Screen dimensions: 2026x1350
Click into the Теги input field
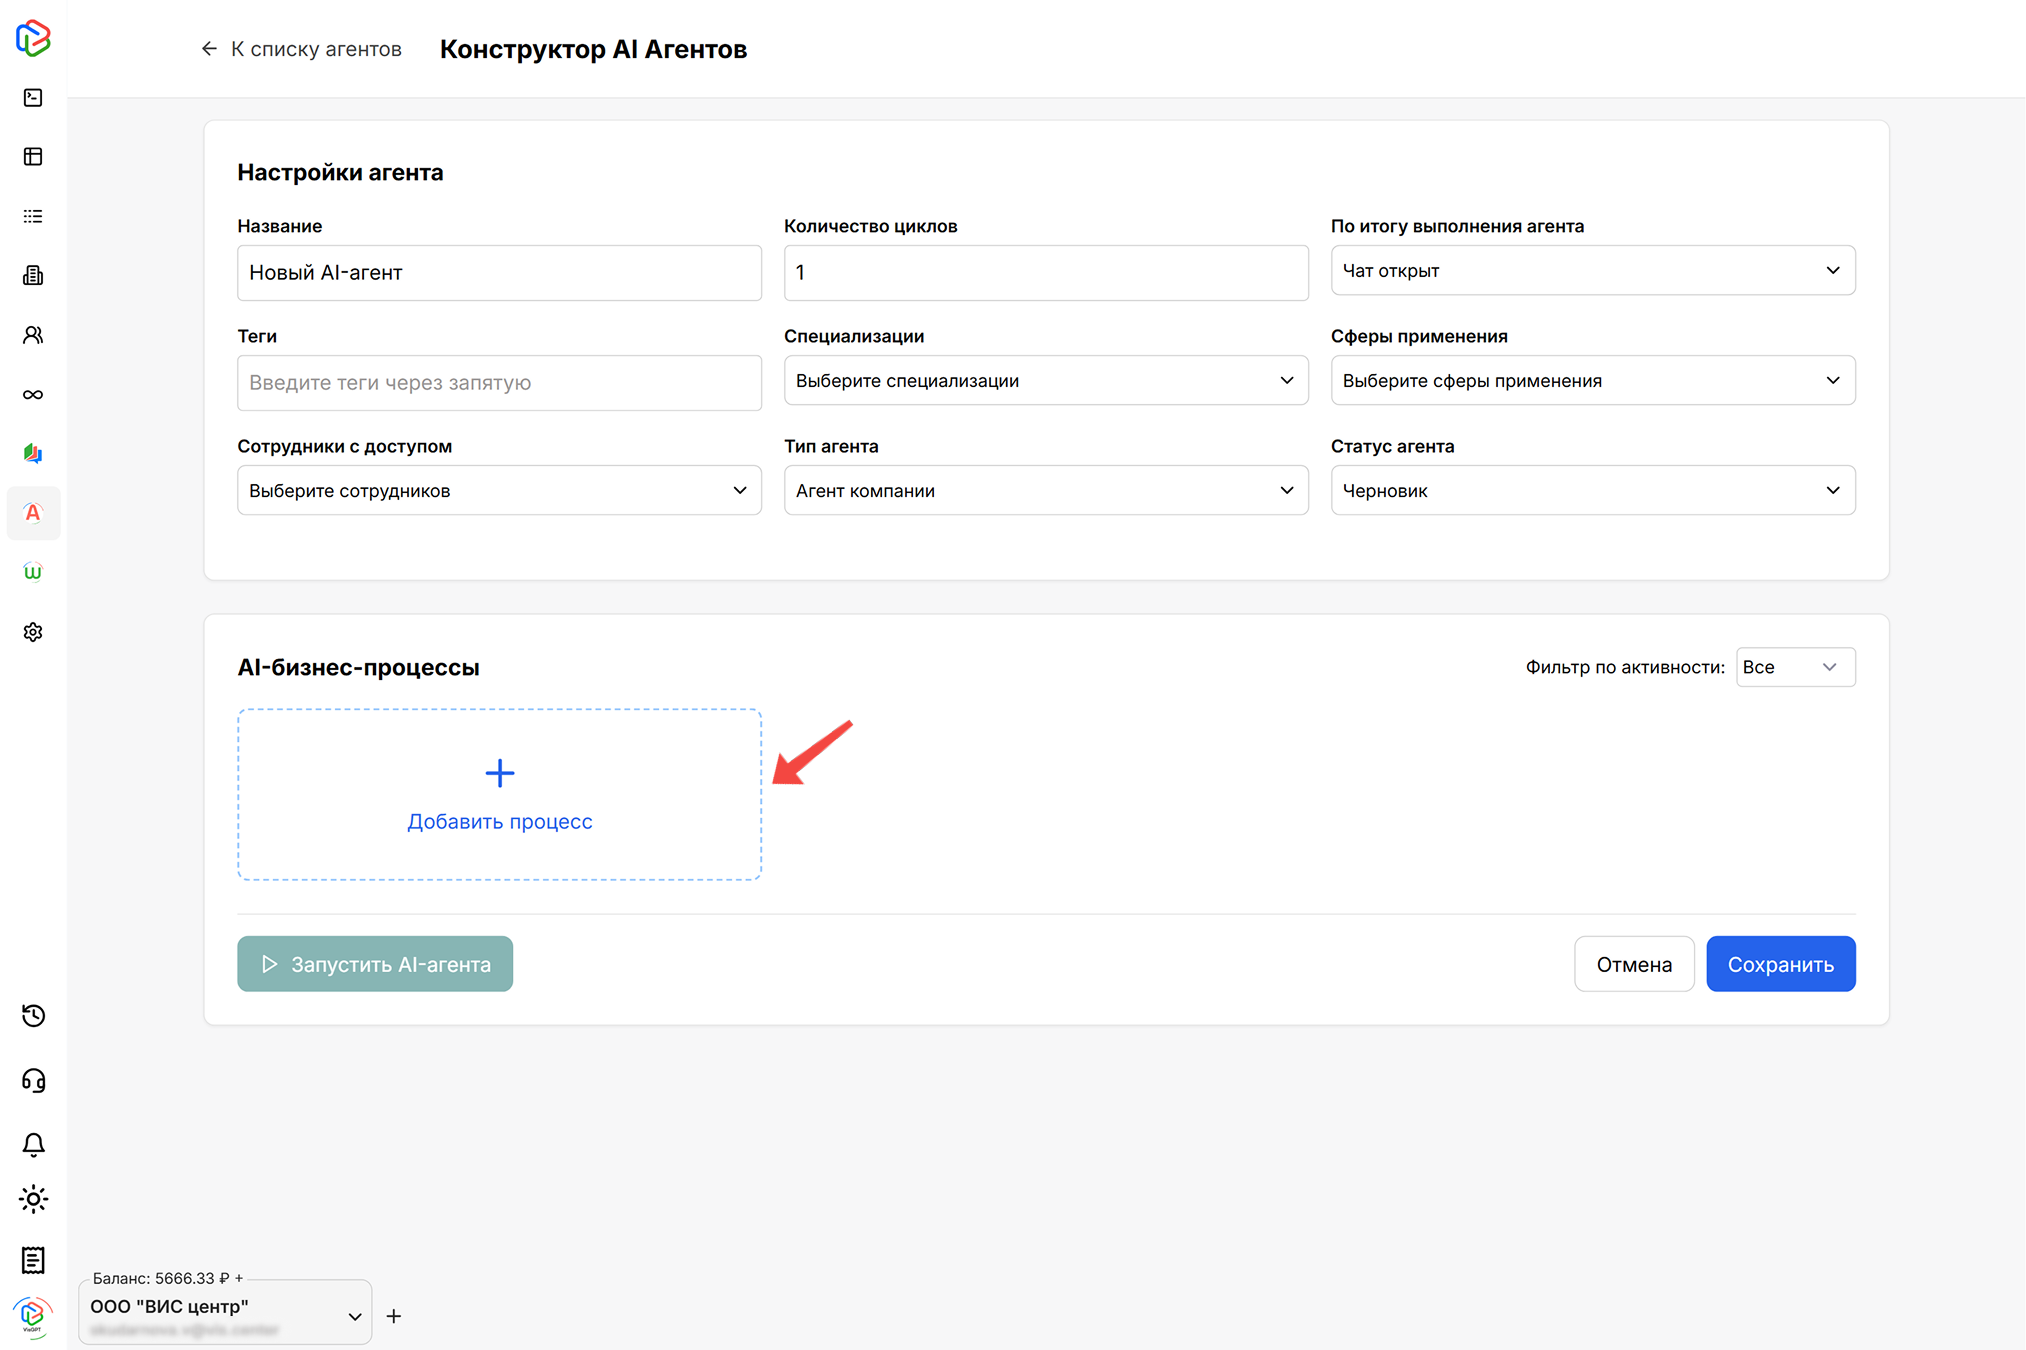(x=499, y=383)
